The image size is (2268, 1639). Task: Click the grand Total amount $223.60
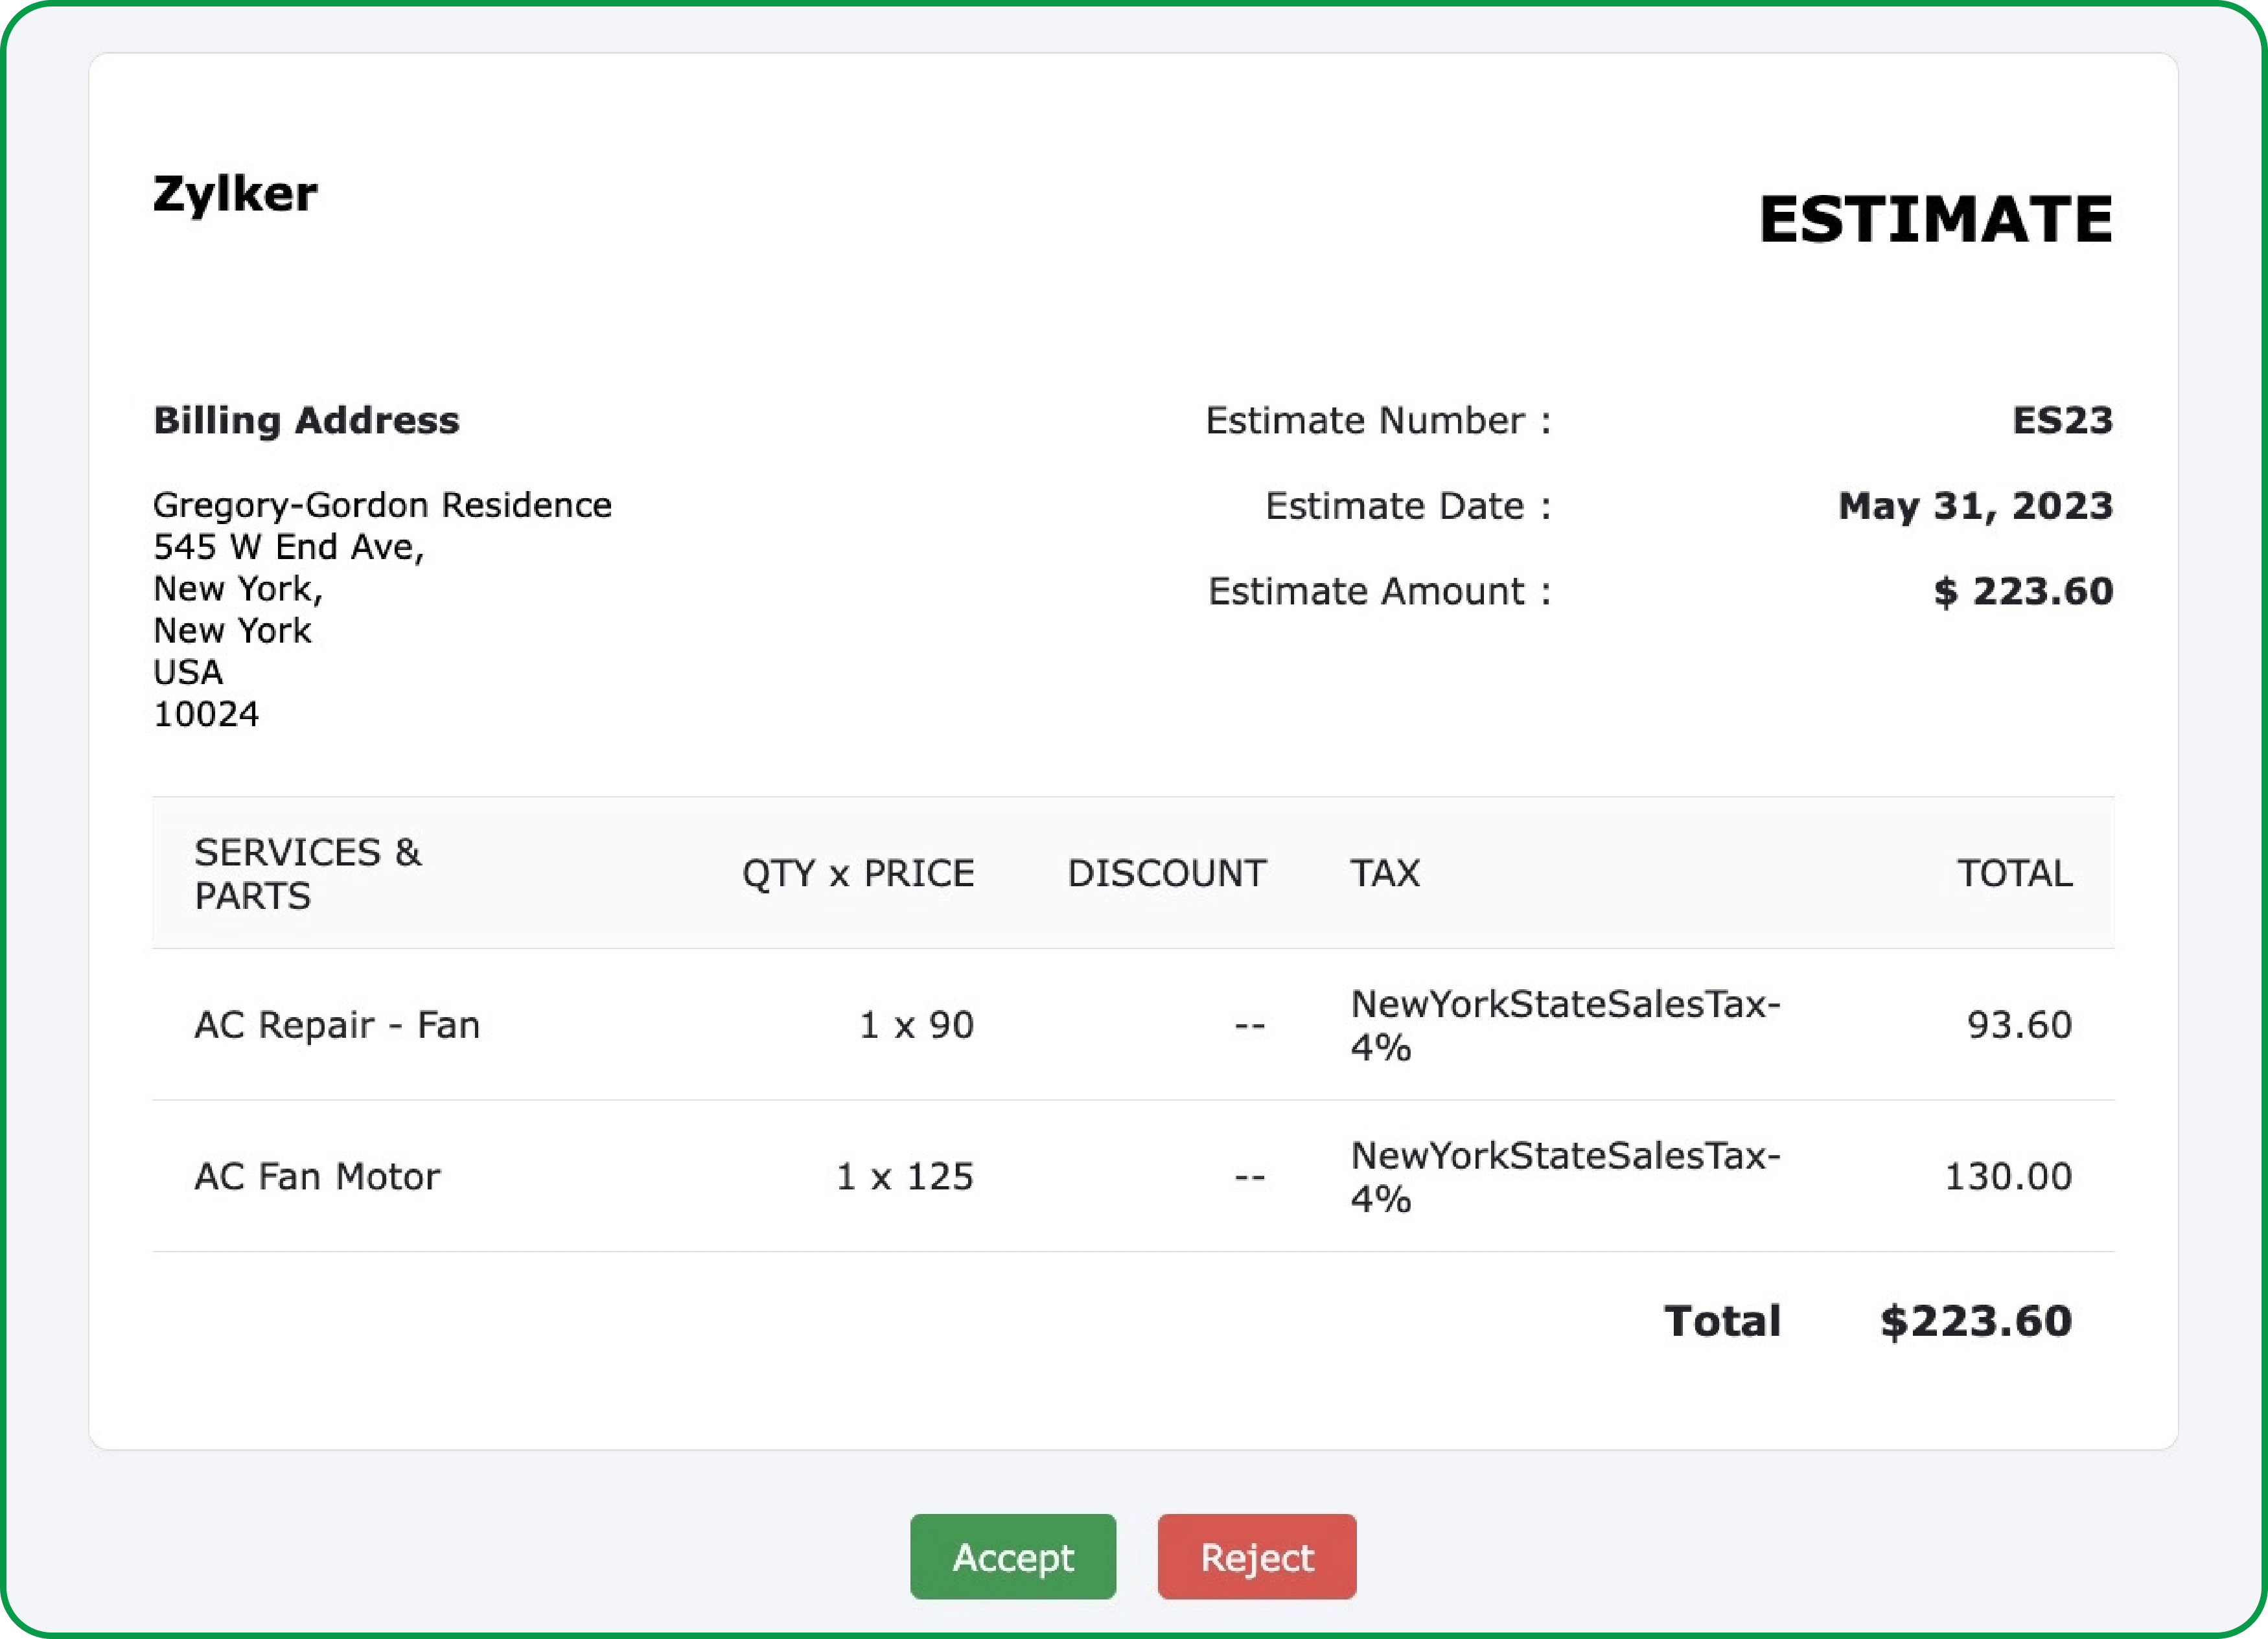1973,1320
